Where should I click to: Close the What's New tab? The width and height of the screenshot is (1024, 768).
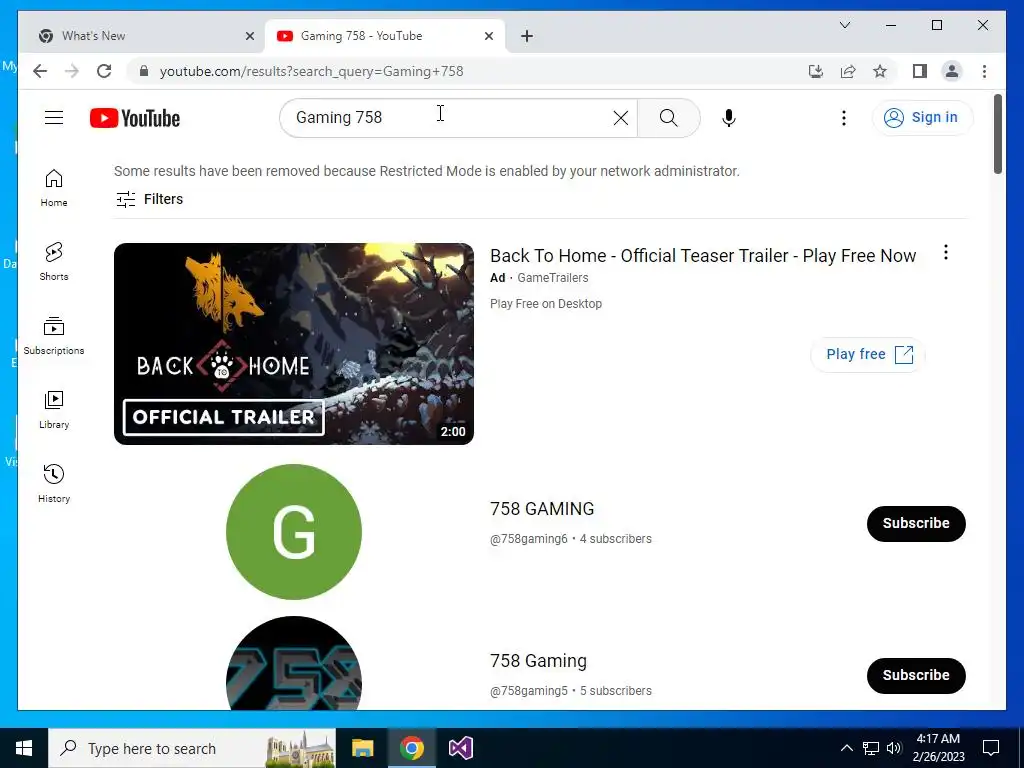coord(249,36)
